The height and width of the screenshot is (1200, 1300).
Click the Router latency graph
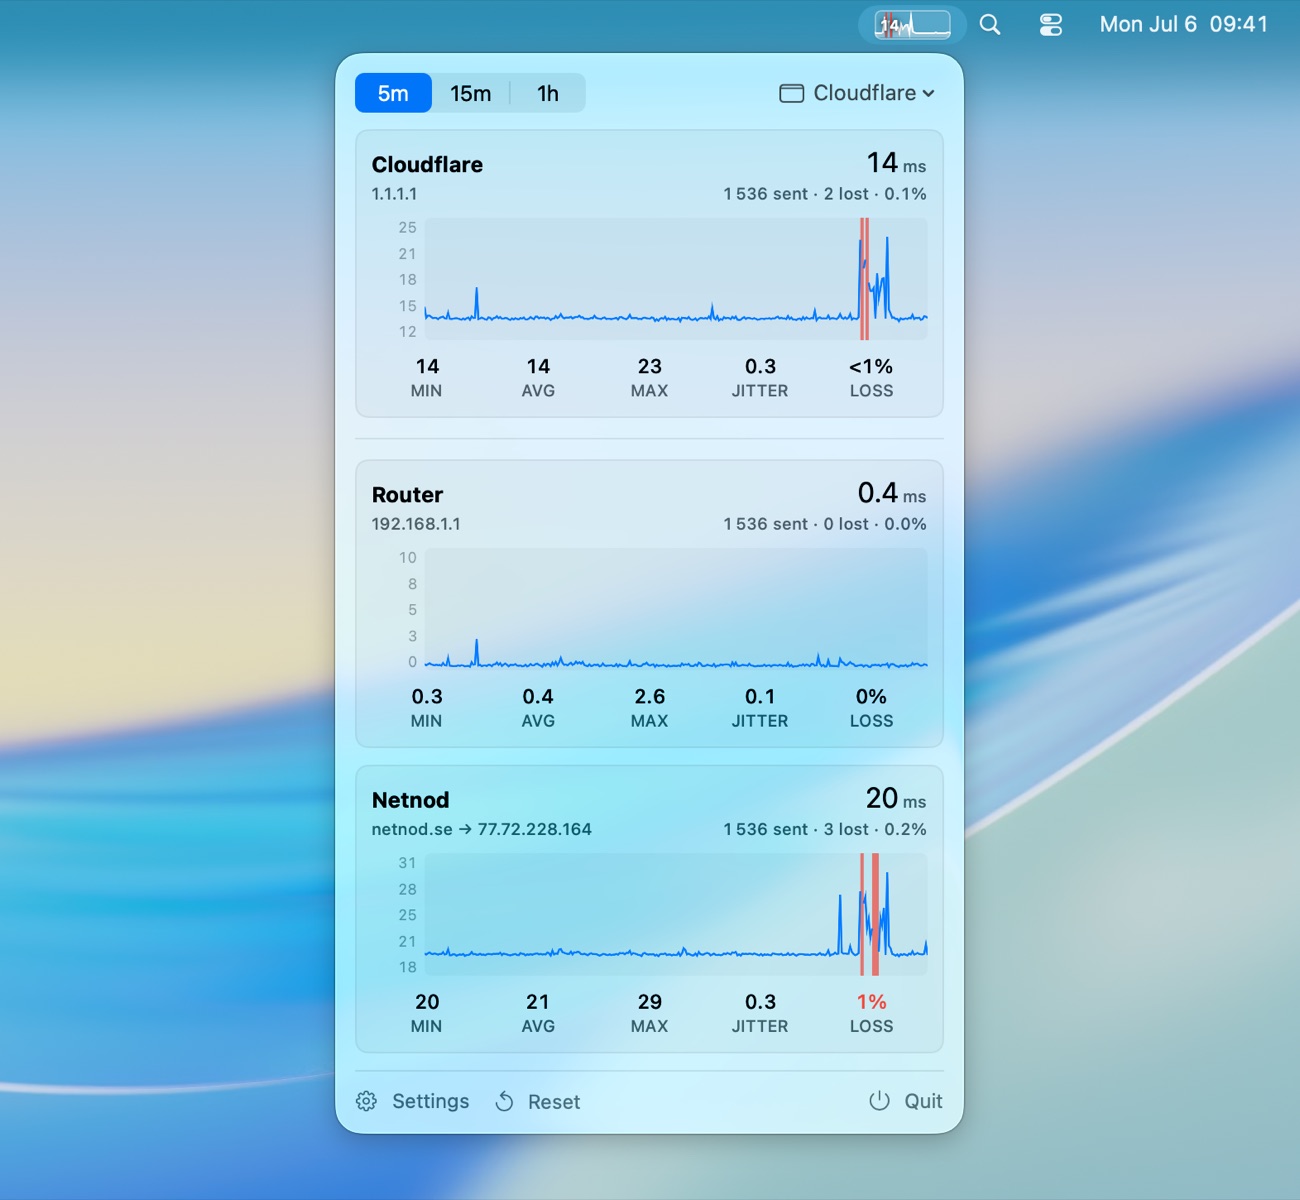pyautogui.click(x=676, y=609)
